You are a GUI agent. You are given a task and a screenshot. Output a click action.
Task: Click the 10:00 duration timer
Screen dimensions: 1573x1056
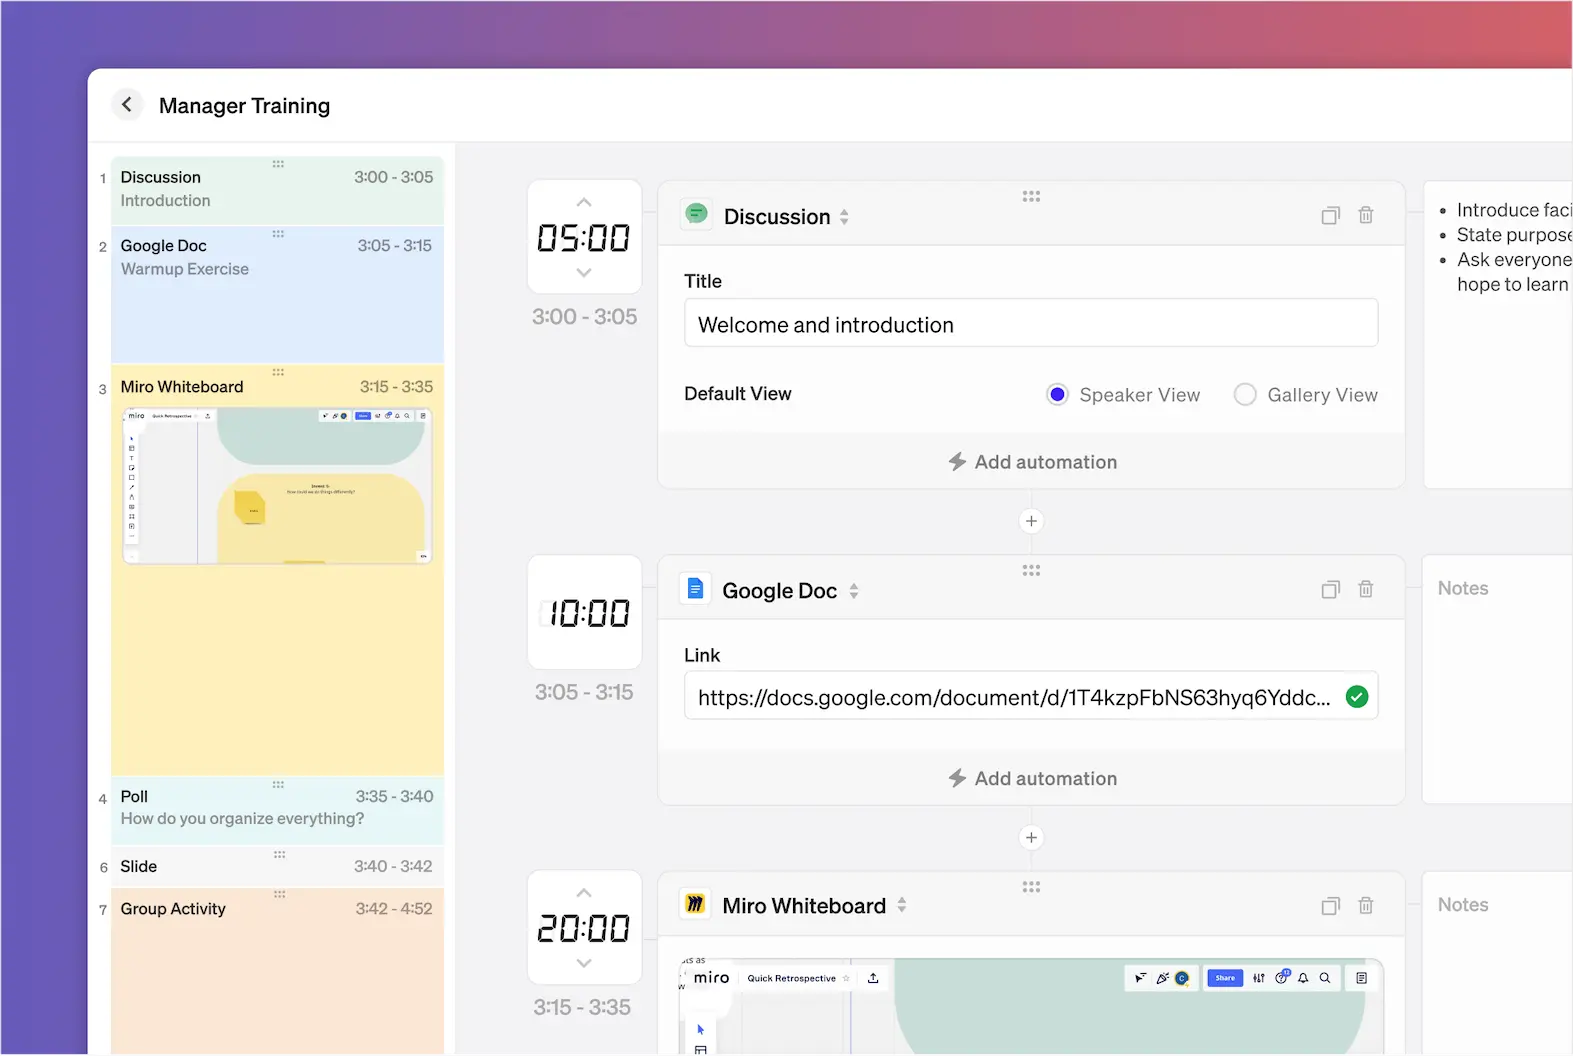585,612
